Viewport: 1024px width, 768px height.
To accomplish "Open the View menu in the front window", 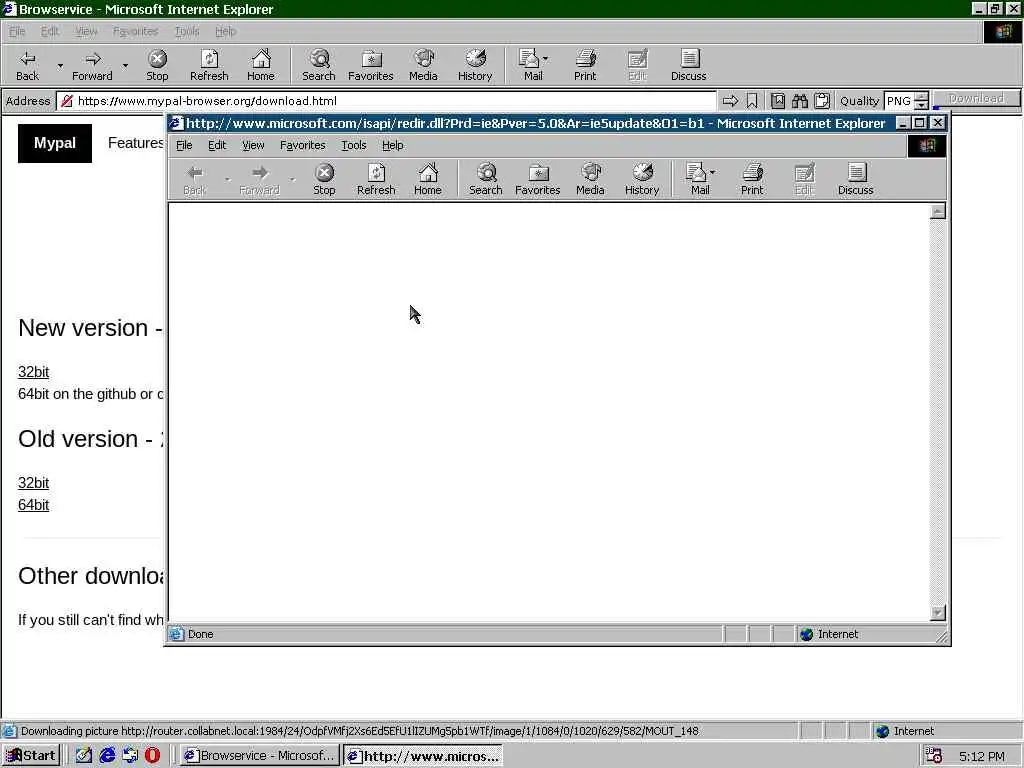I will click(x=253, y=145).
